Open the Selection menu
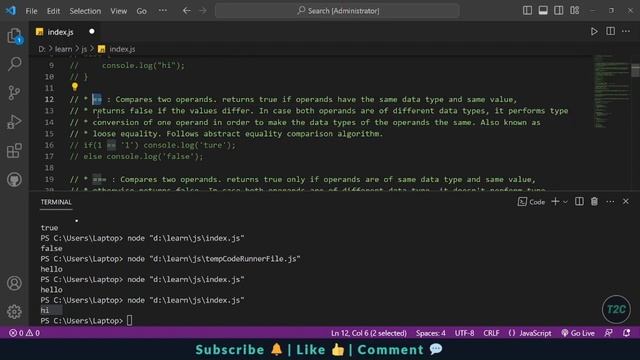This screenshot has width=640, height=360. click(x=85, y=11)
